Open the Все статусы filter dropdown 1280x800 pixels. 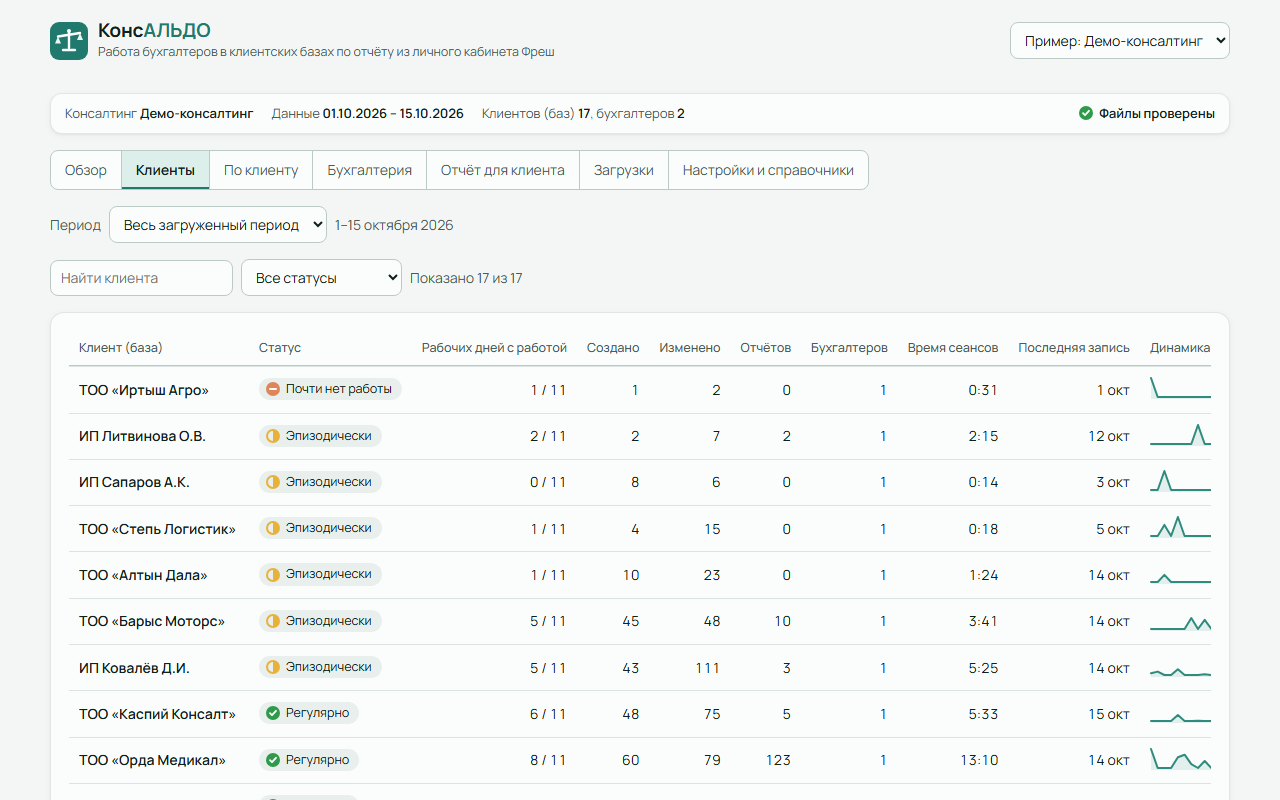coord(321,278)
